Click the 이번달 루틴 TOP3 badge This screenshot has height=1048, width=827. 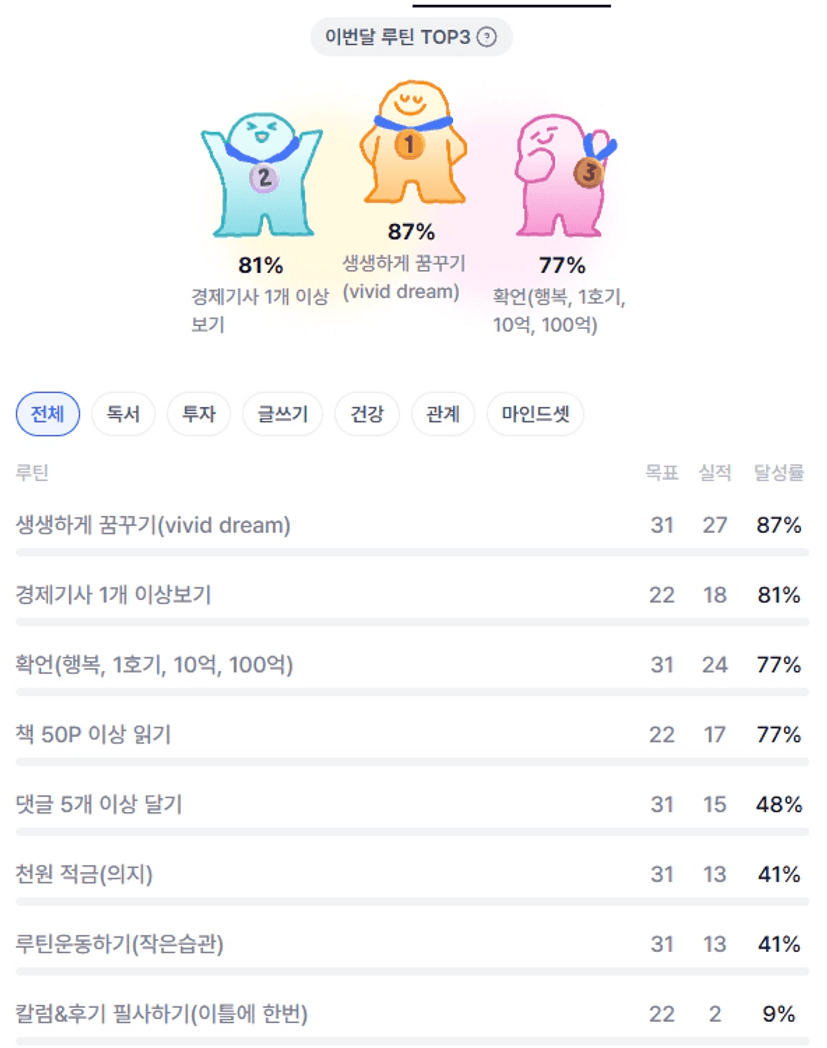[398, 38]
